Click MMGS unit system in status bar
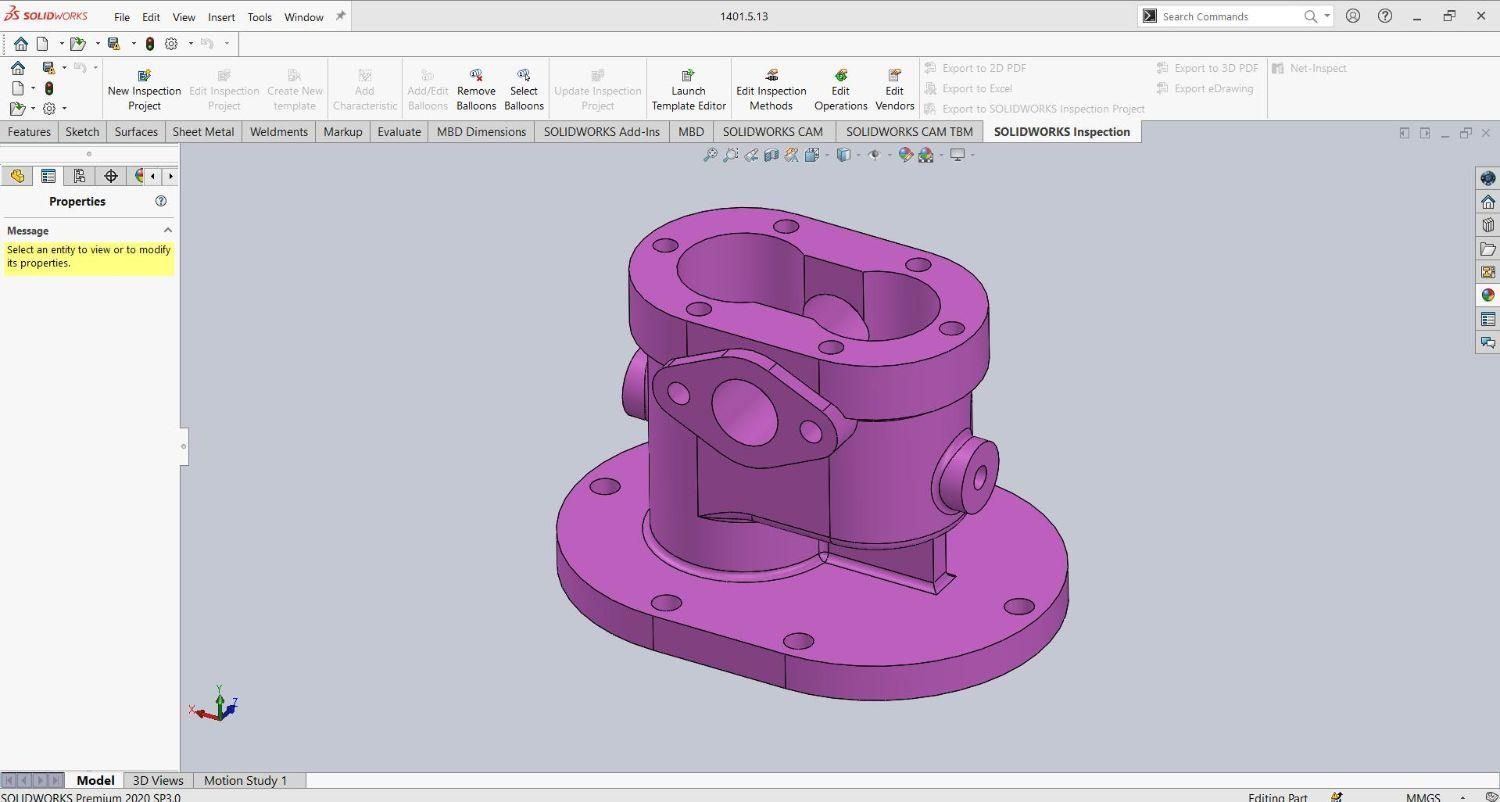The width and height of the screenshot is (1500, 802). pos(1423,797)
